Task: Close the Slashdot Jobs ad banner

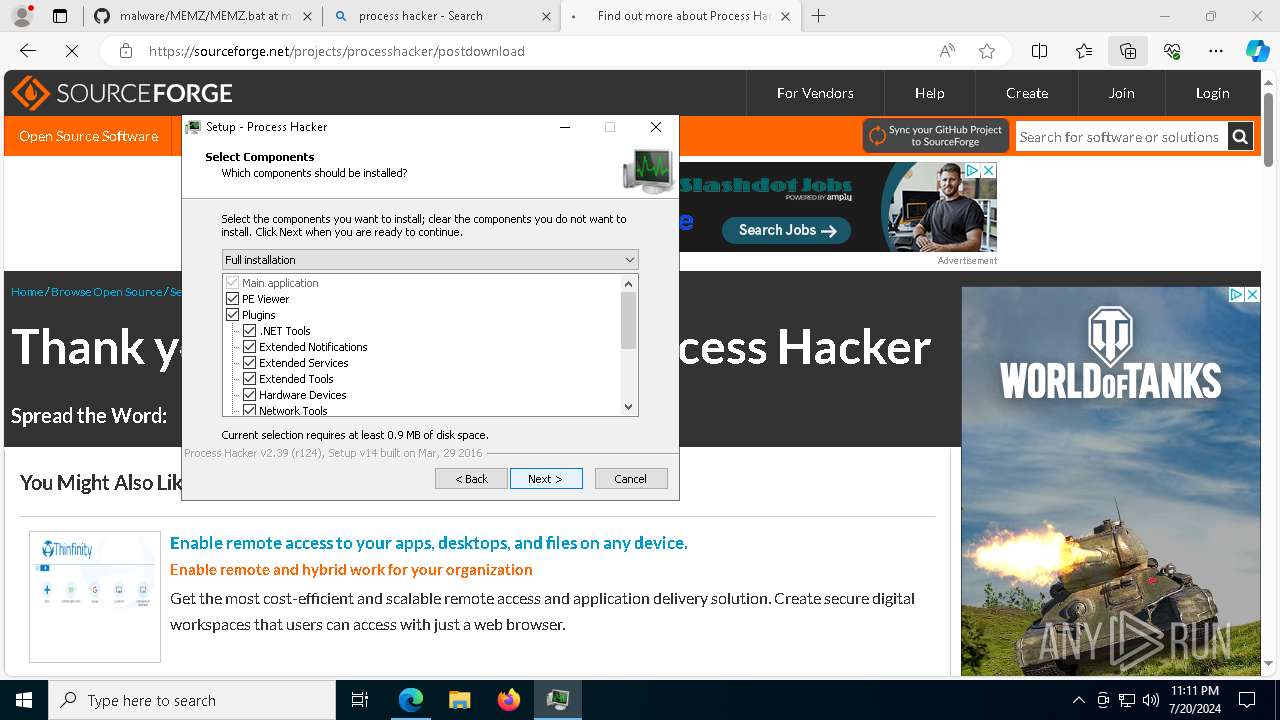Action: [x=988, y=171]
